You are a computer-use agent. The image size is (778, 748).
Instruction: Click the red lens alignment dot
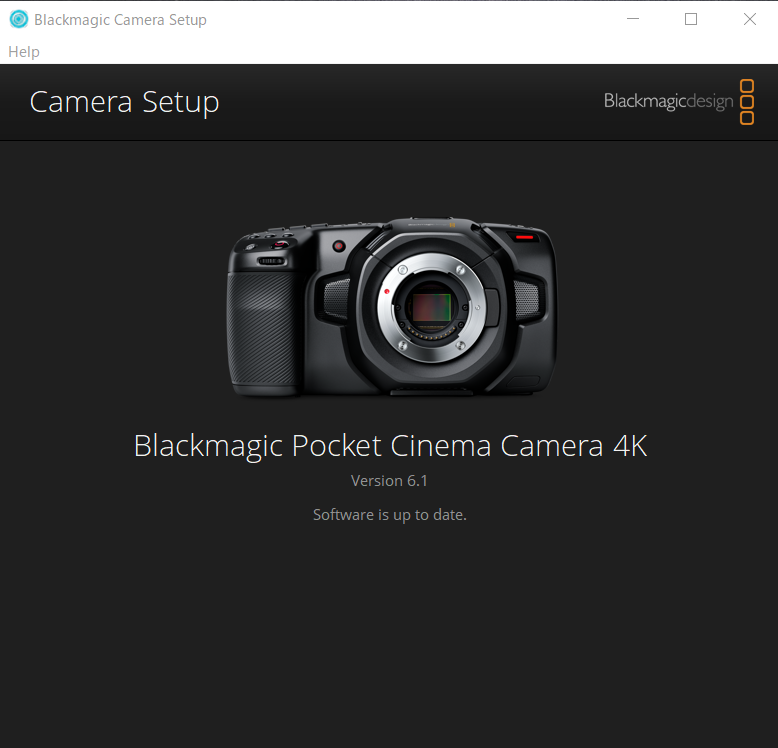point(386,291)
